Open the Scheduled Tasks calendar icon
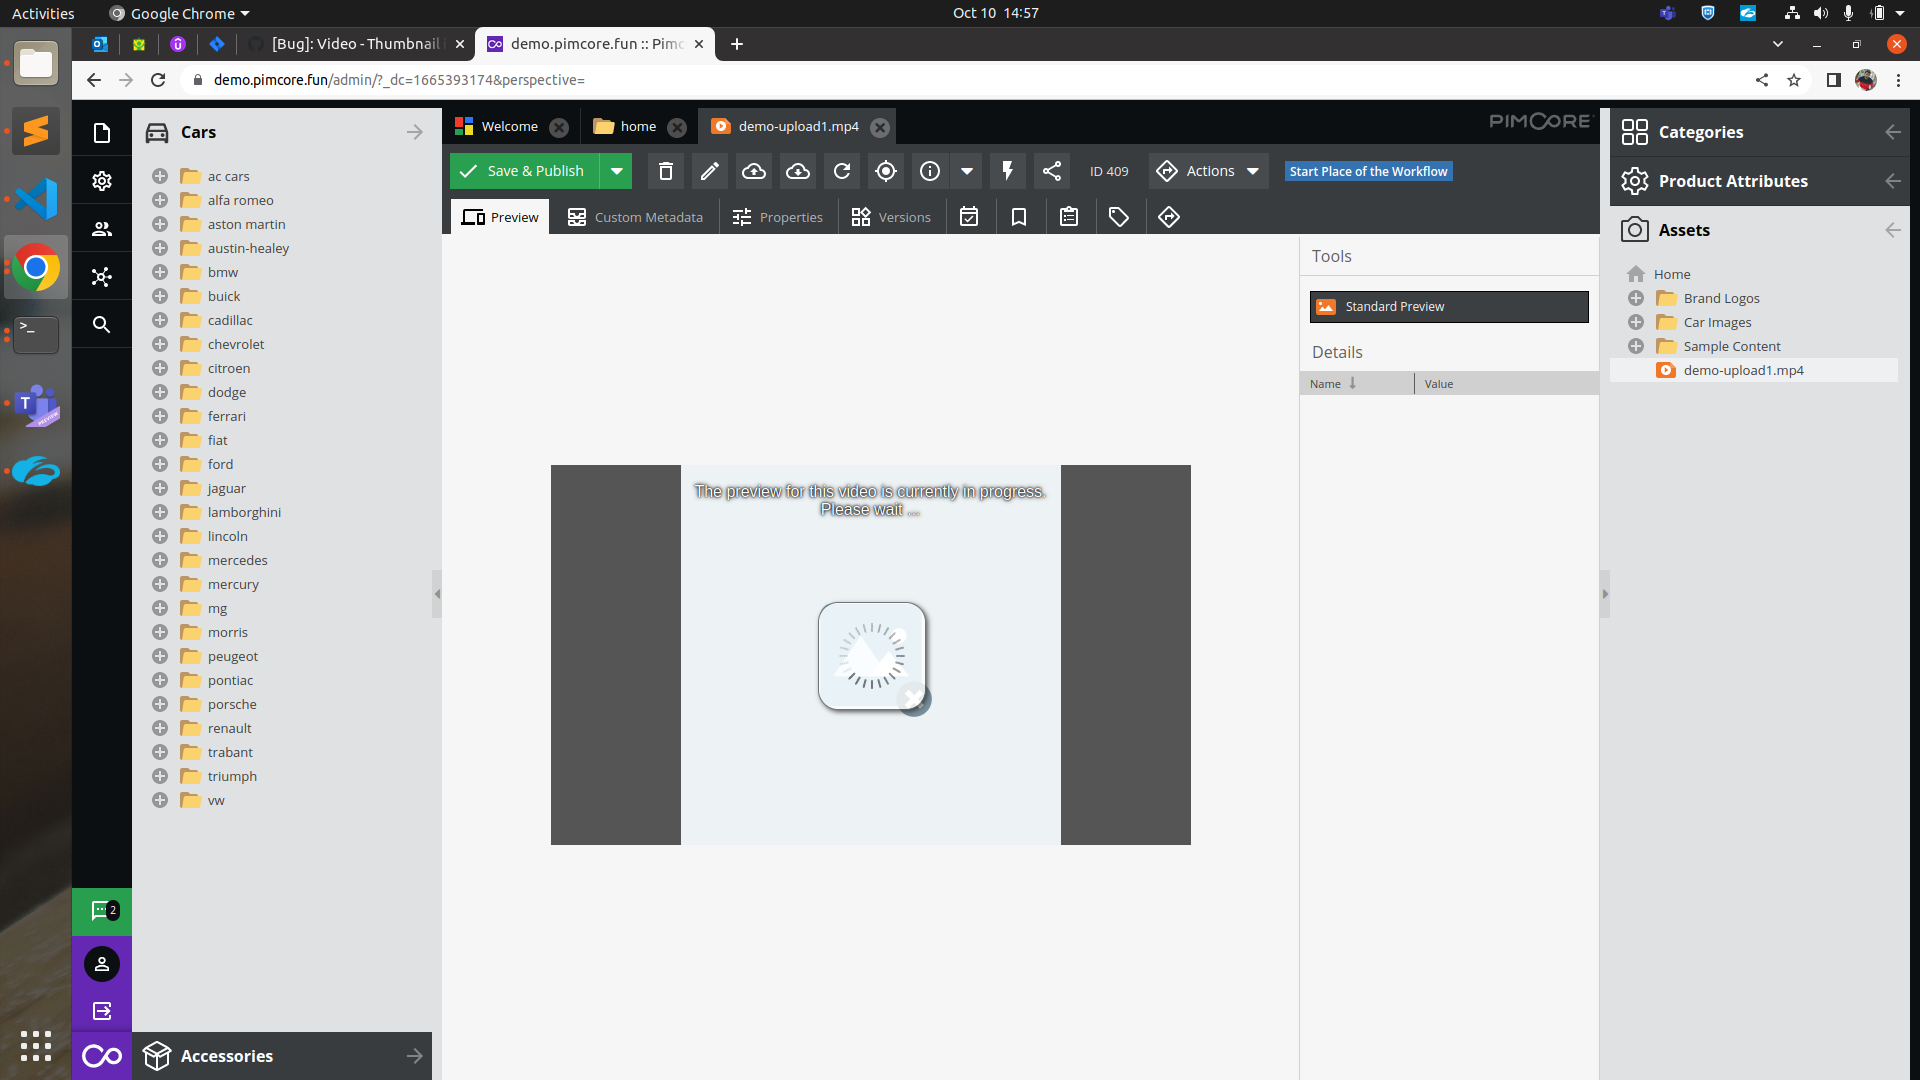 pyautogui.click(x=969, y=216)
